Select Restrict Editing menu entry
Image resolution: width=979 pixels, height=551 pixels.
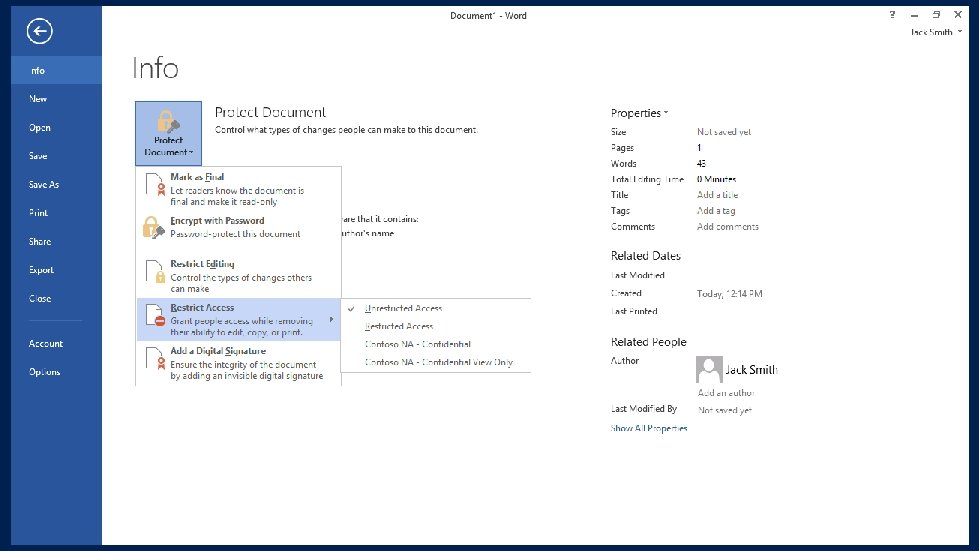point(239,276)
